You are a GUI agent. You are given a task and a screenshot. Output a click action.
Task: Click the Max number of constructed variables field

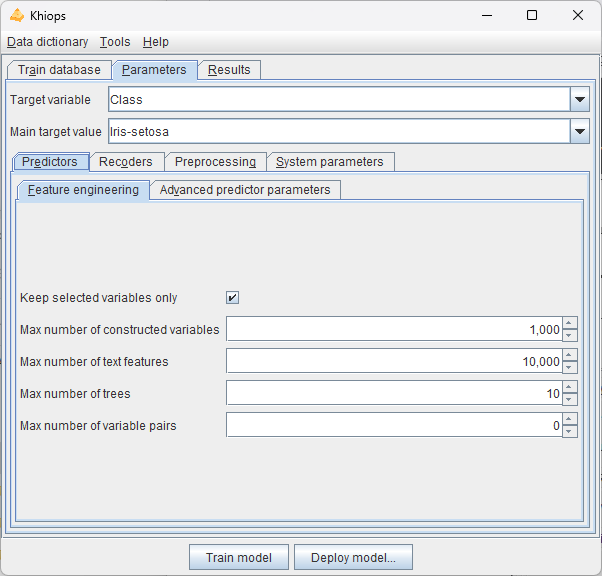pyautogui.click(x=394, y=329)
